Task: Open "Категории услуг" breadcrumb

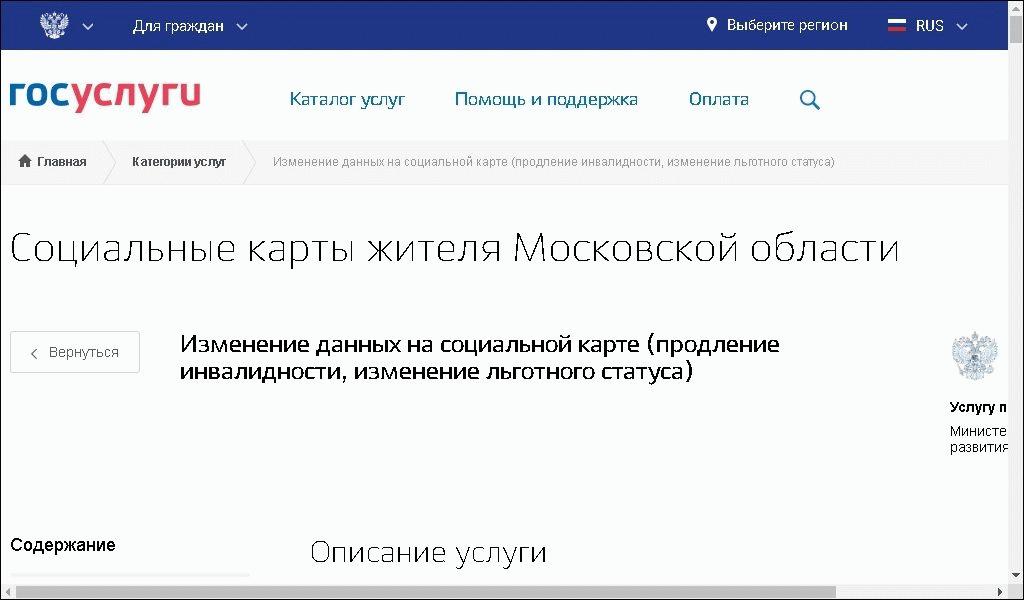Action: click(179, 161)
